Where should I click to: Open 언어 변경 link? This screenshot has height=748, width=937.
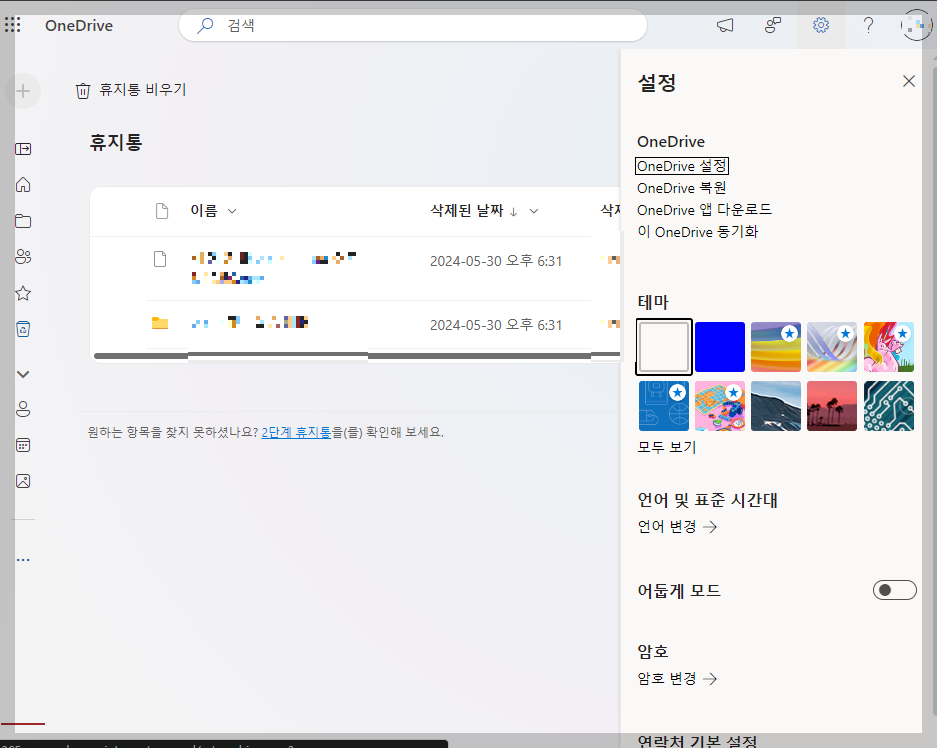pyautogui.click(x=677, y=526)
